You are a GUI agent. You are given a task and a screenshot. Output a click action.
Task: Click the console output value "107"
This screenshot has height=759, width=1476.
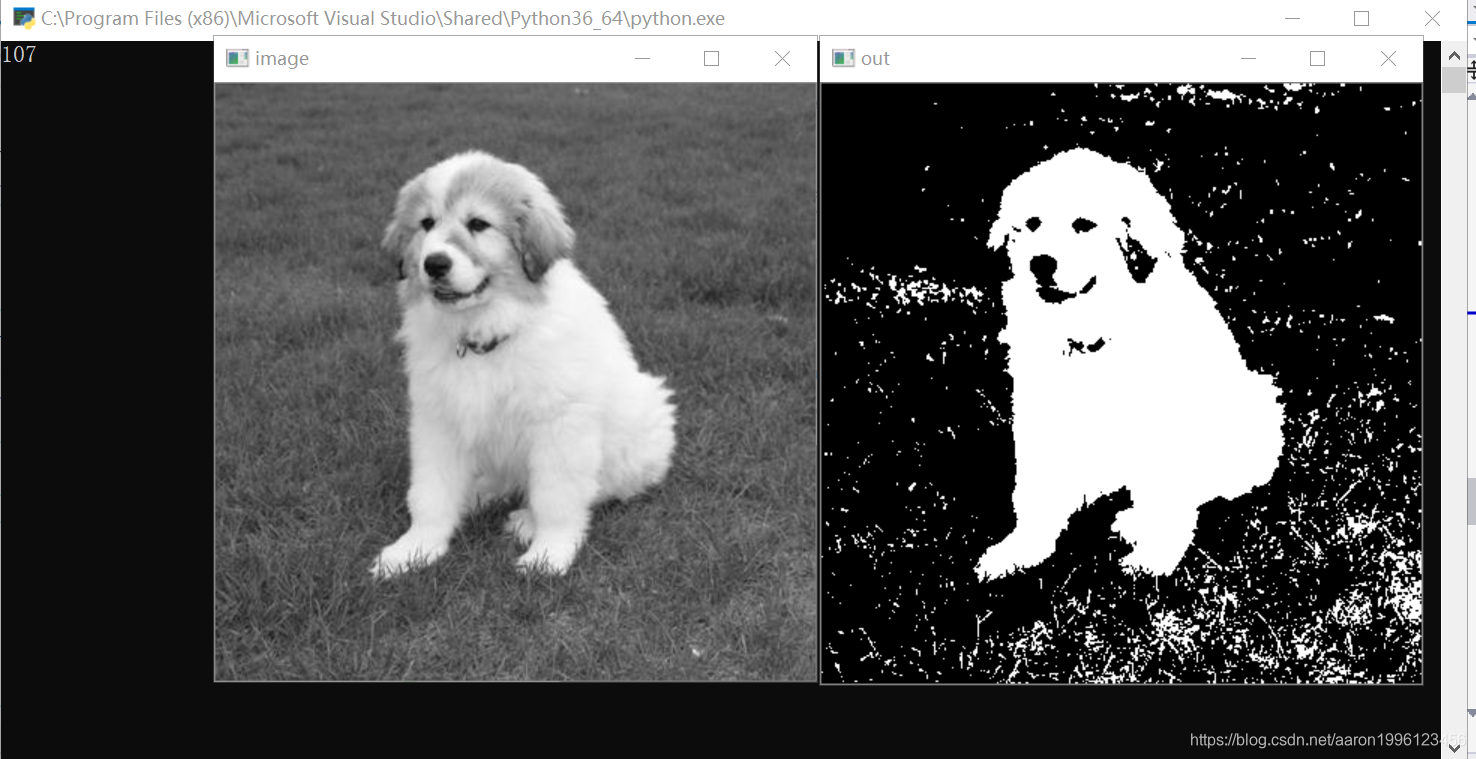(19, 54)
